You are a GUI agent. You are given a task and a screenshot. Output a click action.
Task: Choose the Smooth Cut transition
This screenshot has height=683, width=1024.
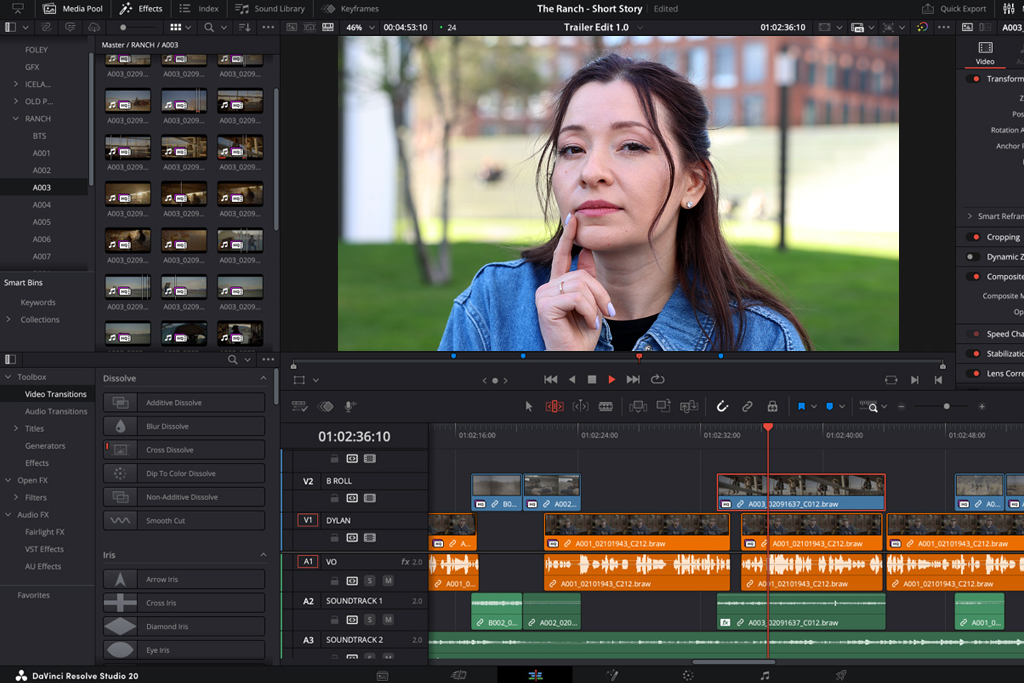tap(184, 520)
